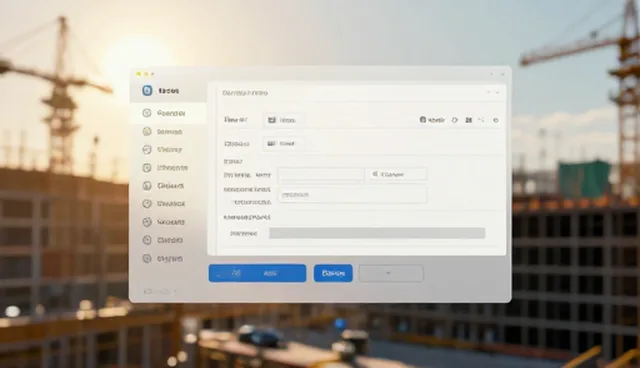640x368 pixels.
Task: Focus the empty text field left of the dropdown
Action: coord(320,174)
